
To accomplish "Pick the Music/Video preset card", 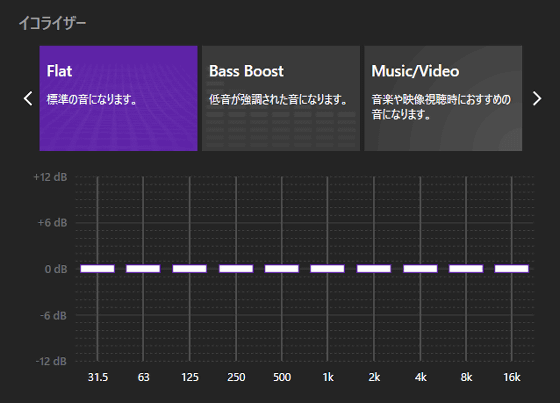I will tap(443, 98).
